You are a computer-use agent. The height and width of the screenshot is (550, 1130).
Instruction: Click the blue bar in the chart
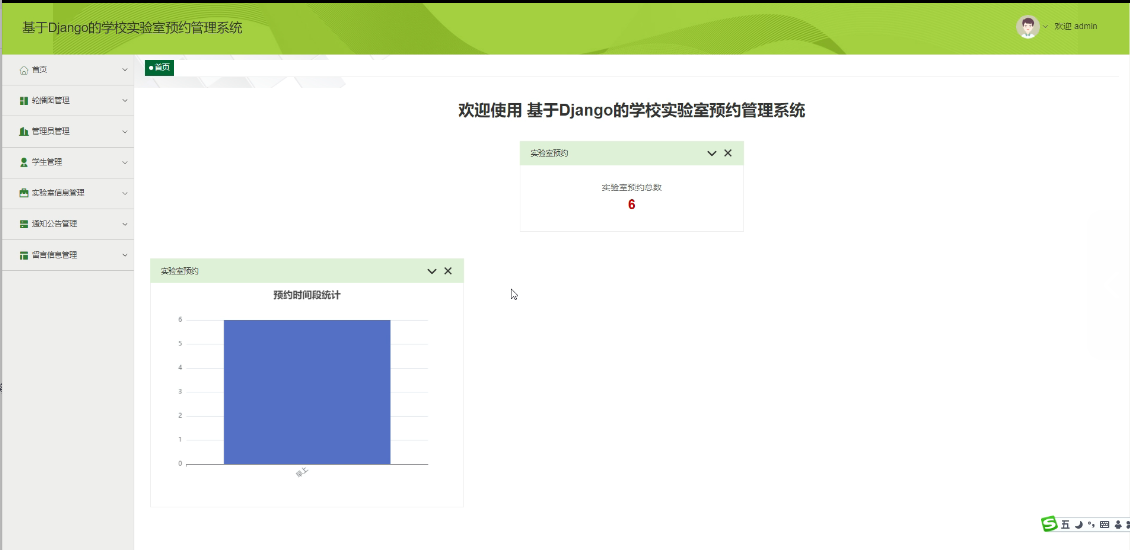coord(307,392)
